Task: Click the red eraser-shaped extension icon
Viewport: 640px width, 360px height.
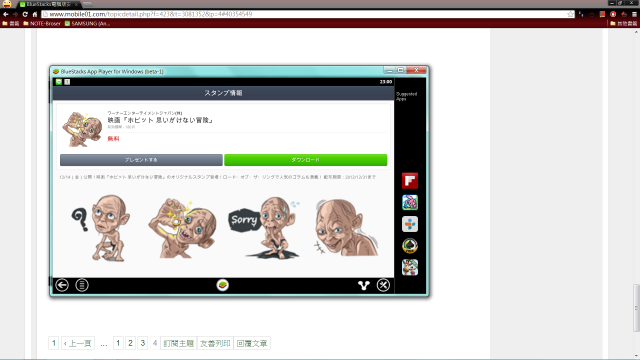Action: tap(624, 14)
